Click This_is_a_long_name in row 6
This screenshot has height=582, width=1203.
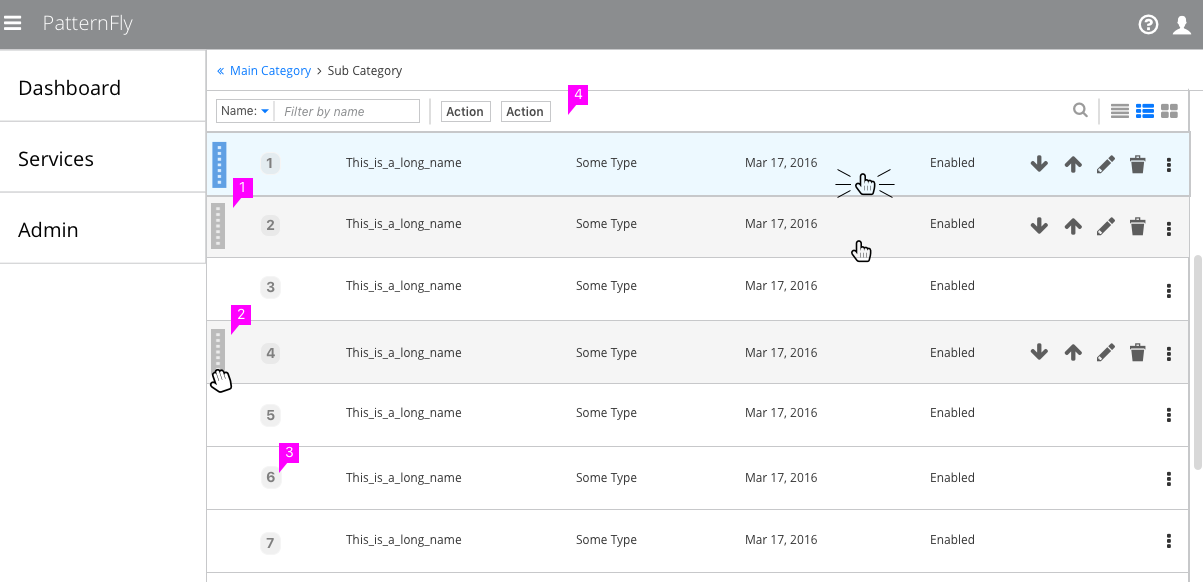(x=404, y=478)
